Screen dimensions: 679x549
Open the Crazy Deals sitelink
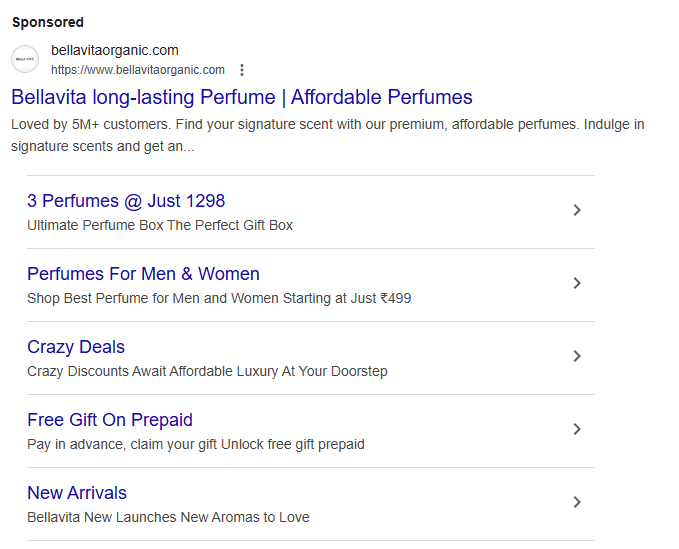coord(76,347)
